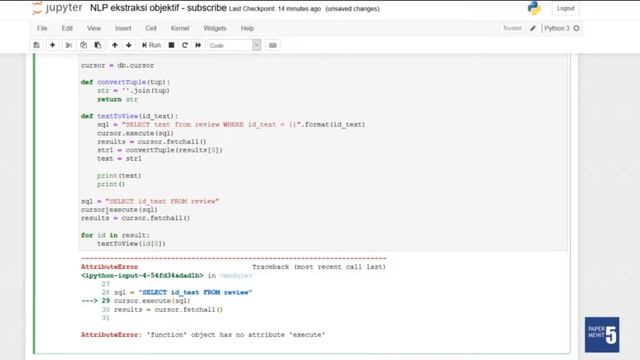The height and width of the screenshot is (360, 640).
Task: Click the Trusted notebook indicator
Action: (x=512, y=28)
